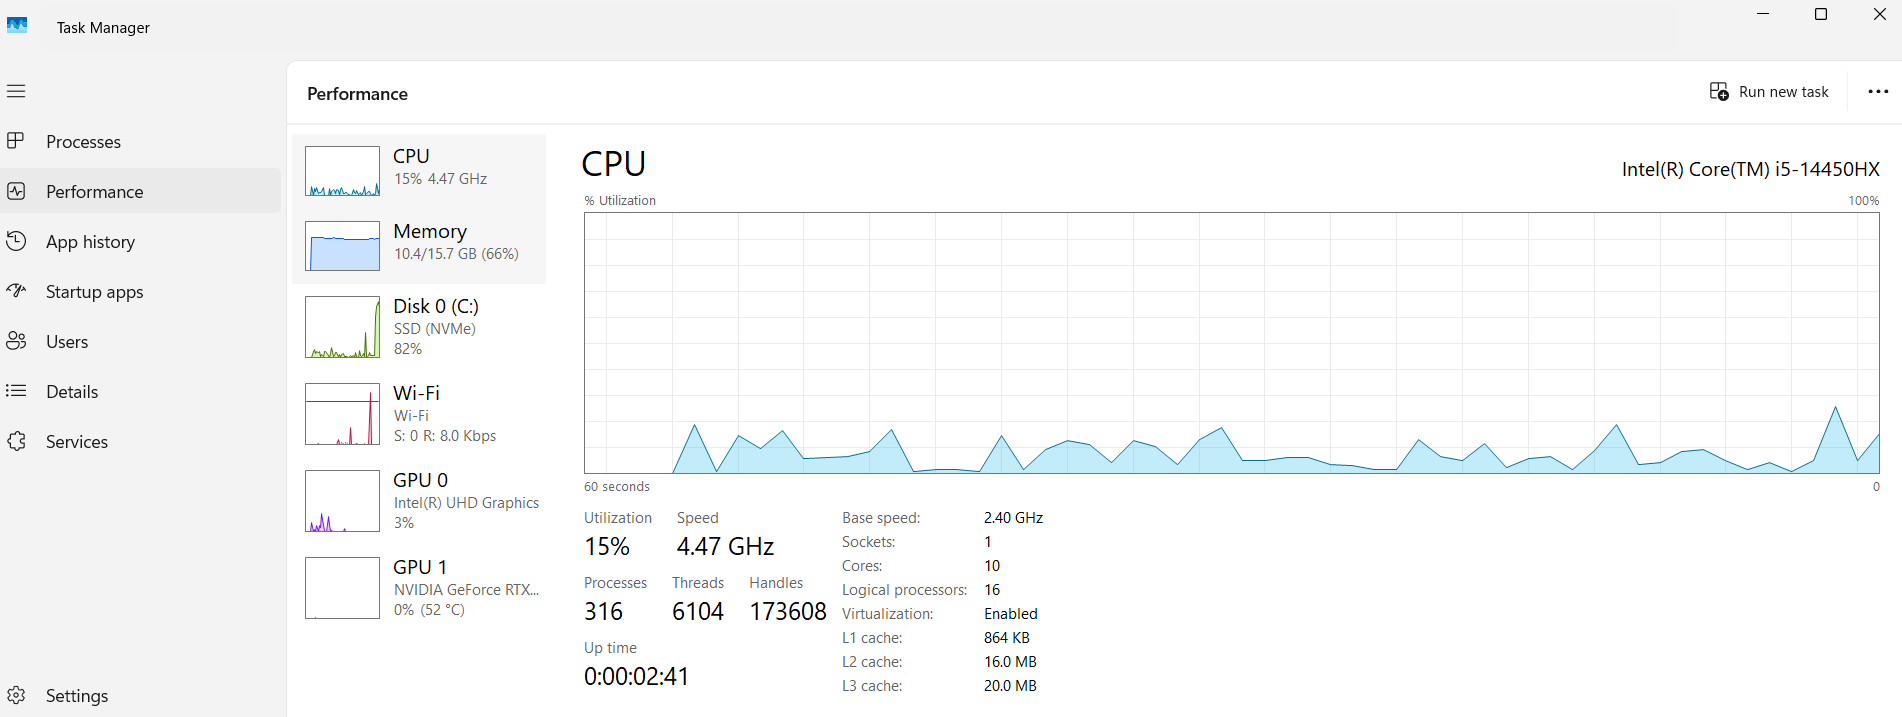Click the Users people icon
1902x717 pixels.
[16, 341]
